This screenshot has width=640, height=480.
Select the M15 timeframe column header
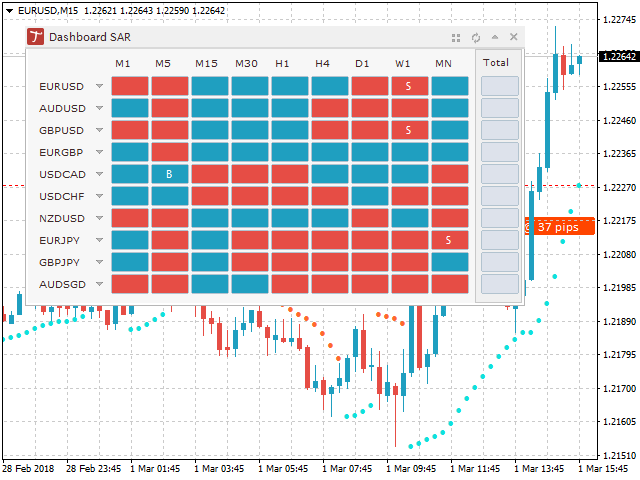pyautogui.click(x=207, y=64)
